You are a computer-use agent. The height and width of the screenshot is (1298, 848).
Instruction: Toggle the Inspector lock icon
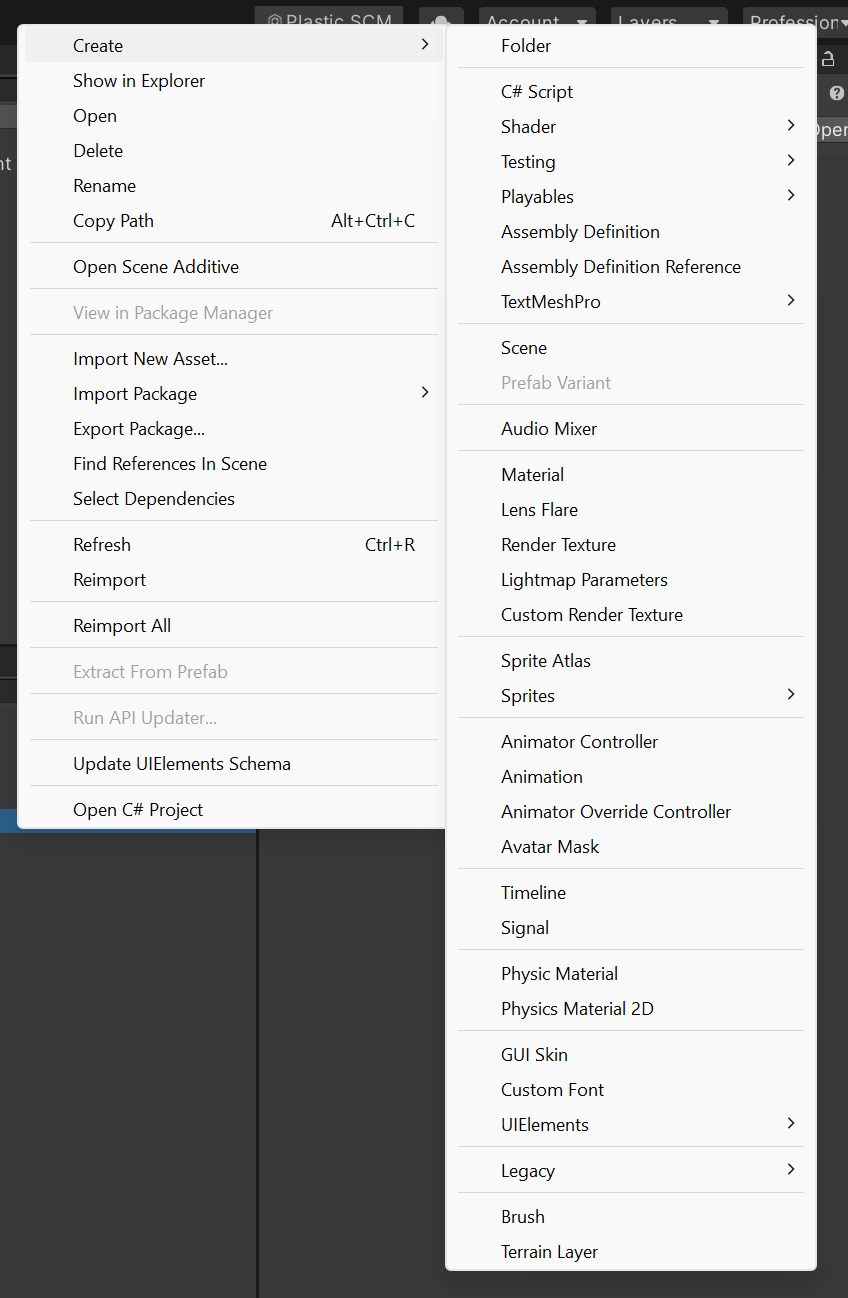tap(828, 59)
